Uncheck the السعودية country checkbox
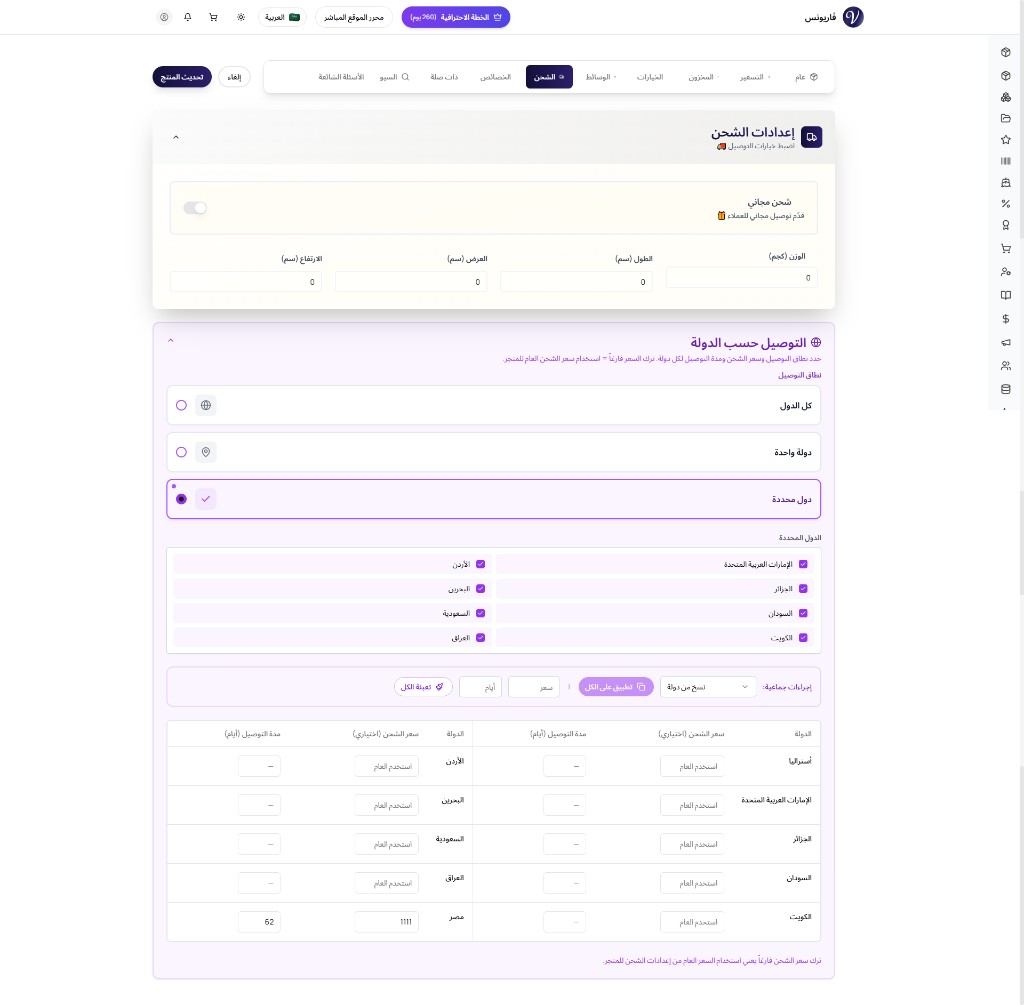The image size is (1024, 1005). click(x=480, y=613)
